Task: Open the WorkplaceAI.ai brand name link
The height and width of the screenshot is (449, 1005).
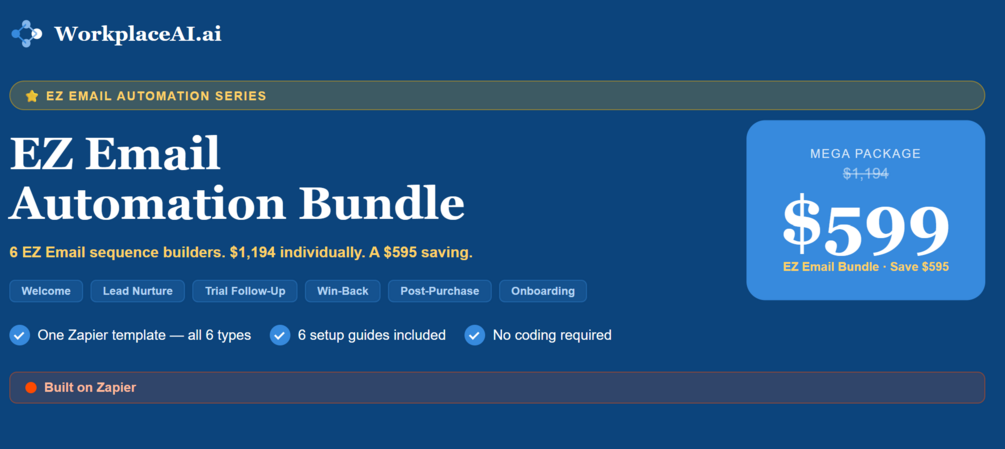Action: coord(138,34)
